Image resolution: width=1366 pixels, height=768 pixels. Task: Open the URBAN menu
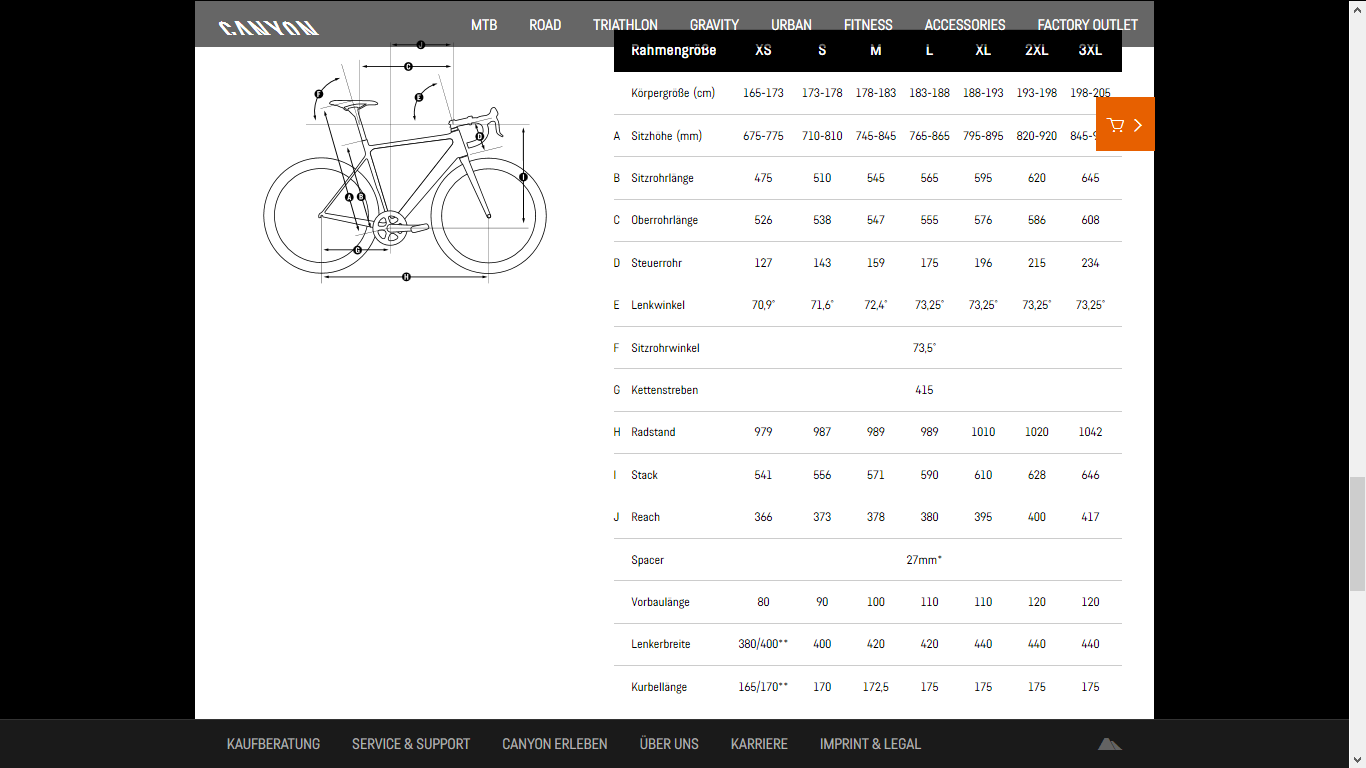[x=791, y=25]
